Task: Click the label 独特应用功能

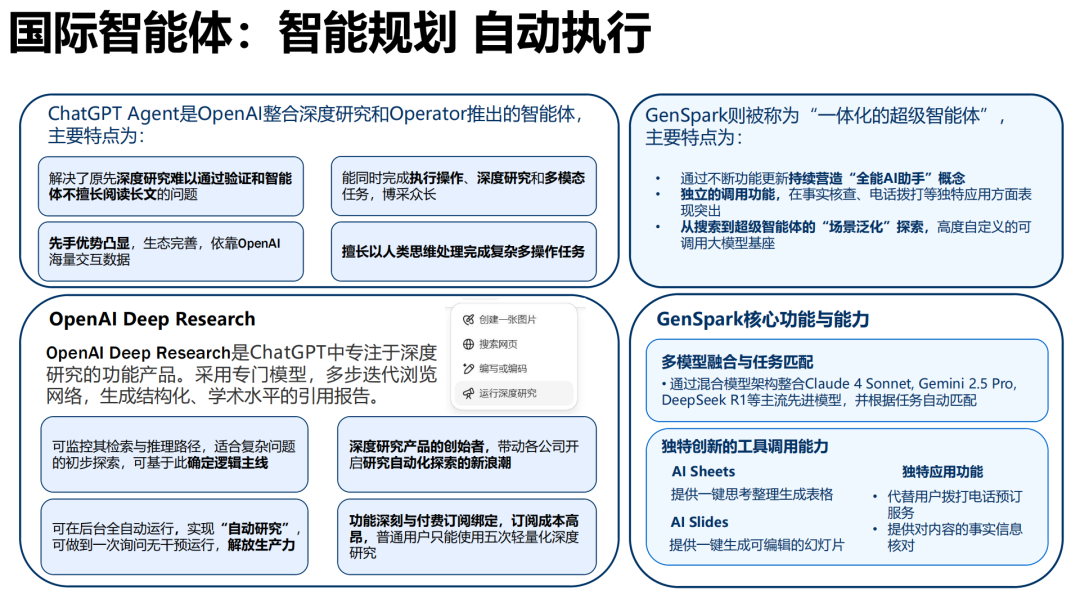Action: [942, 472]
